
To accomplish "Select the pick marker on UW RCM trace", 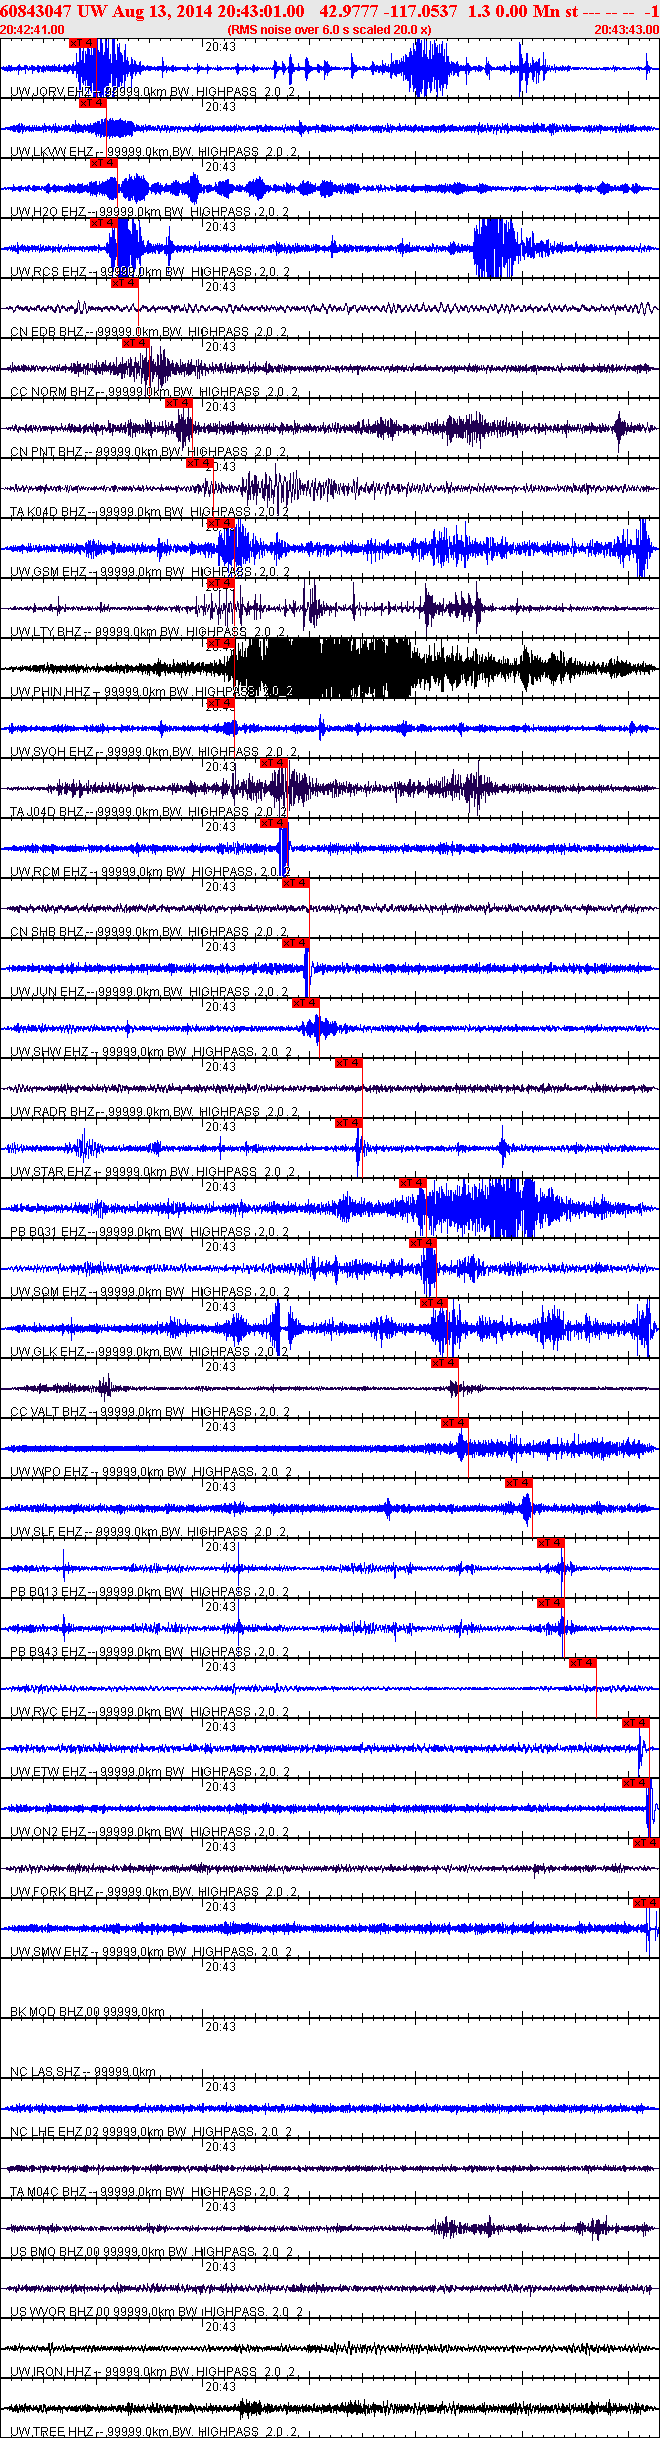I will point(274,823).
